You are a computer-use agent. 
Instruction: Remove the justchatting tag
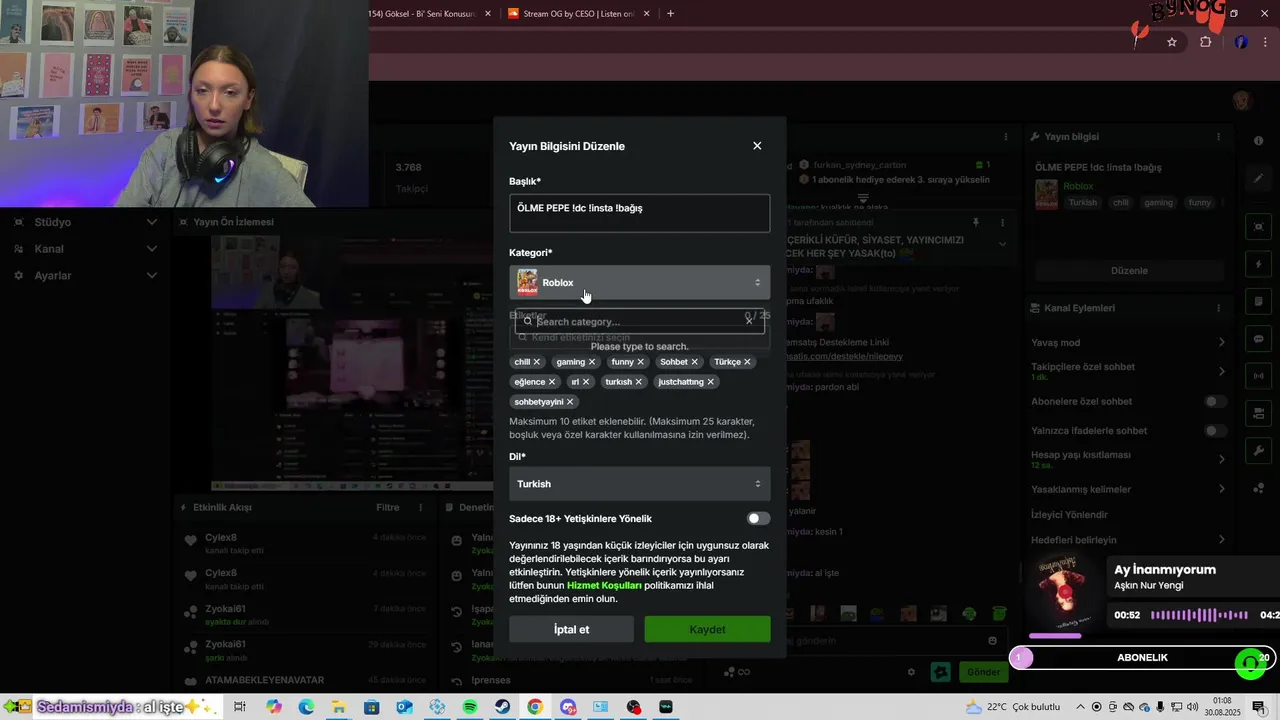[x=711, y=382]
